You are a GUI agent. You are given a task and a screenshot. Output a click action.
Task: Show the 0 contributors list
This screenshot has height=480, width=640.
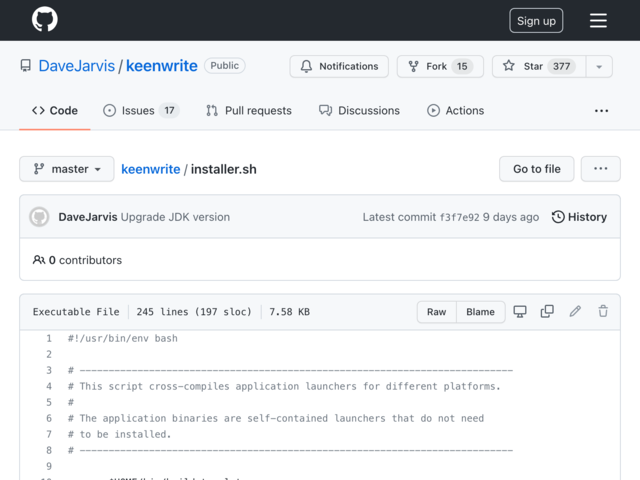coord(77,260)
